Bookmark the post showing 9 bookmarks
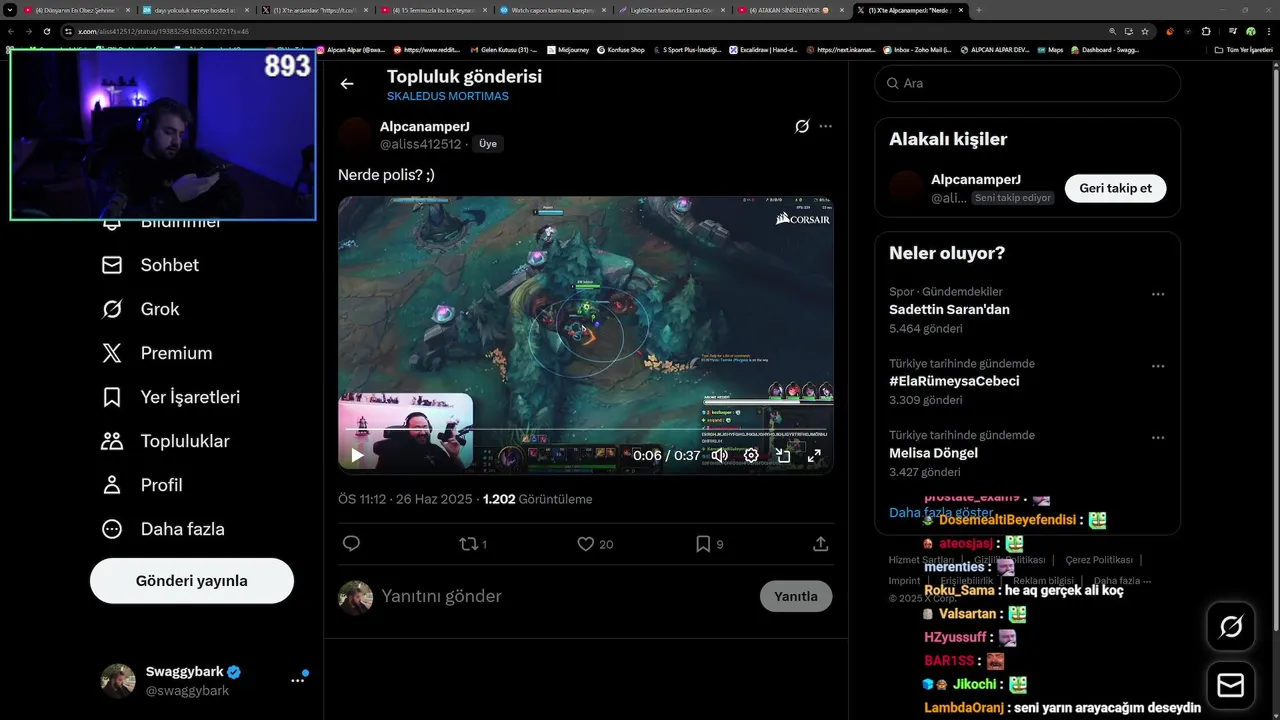1280x720 pixels. 709,544
